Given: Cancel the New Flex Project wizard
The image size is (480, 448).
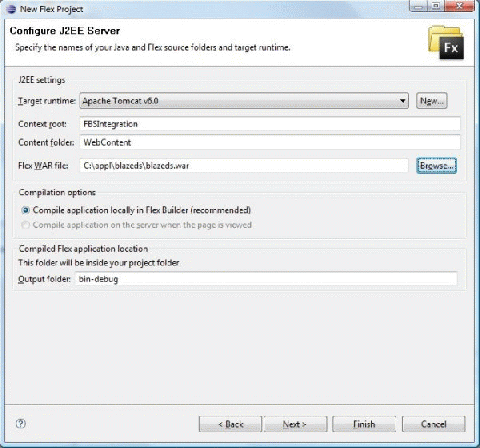Looking at the screenshot, I should [x=433, y=424].
